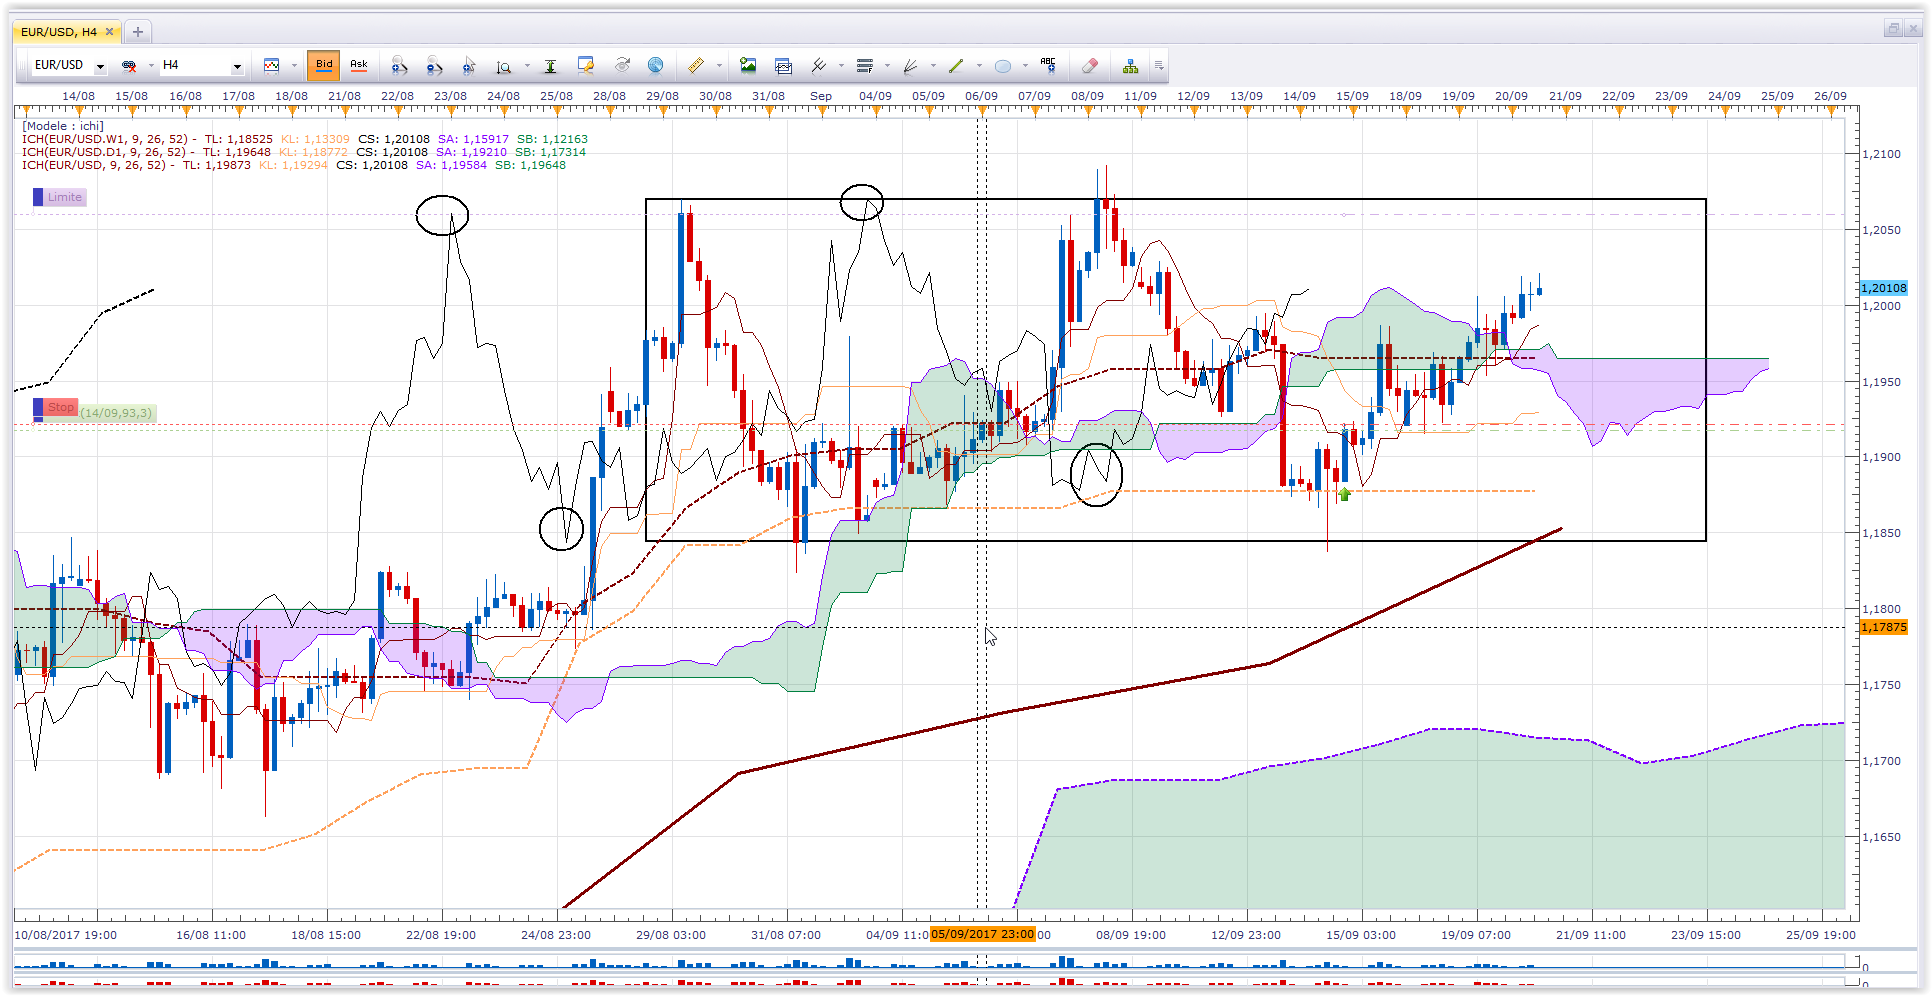Click the blue radar icon
The width and height of the screenshot is (1932, 996).
tap(656, 66)
